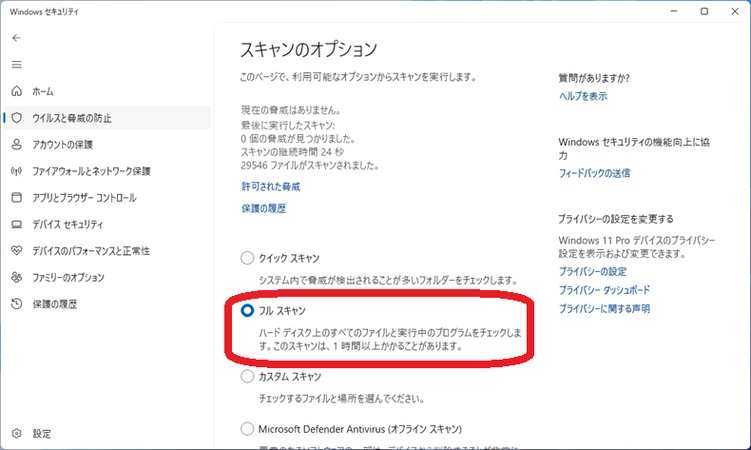Click the 質問がありますか? heading
751x450 pixels.
(x=594, y=78)
